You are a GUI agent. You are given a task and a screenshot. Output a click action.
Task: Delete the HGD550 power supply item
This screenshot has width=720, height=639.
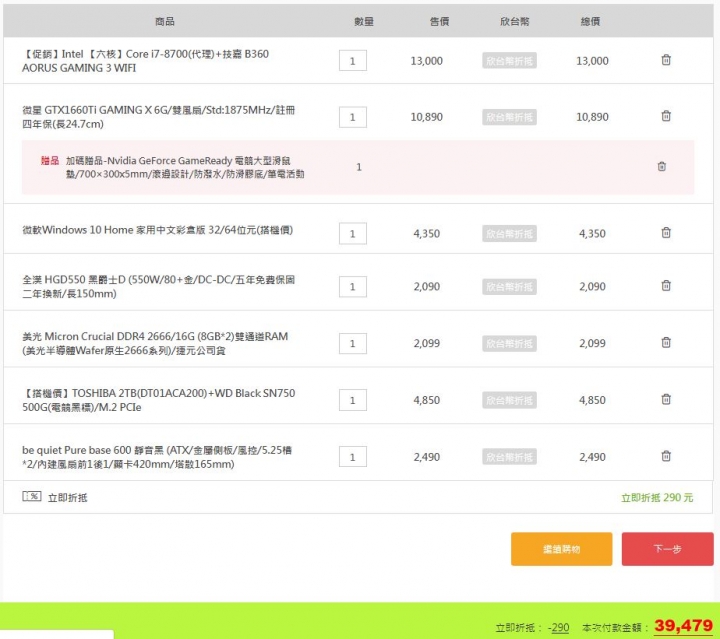point(666,286)
